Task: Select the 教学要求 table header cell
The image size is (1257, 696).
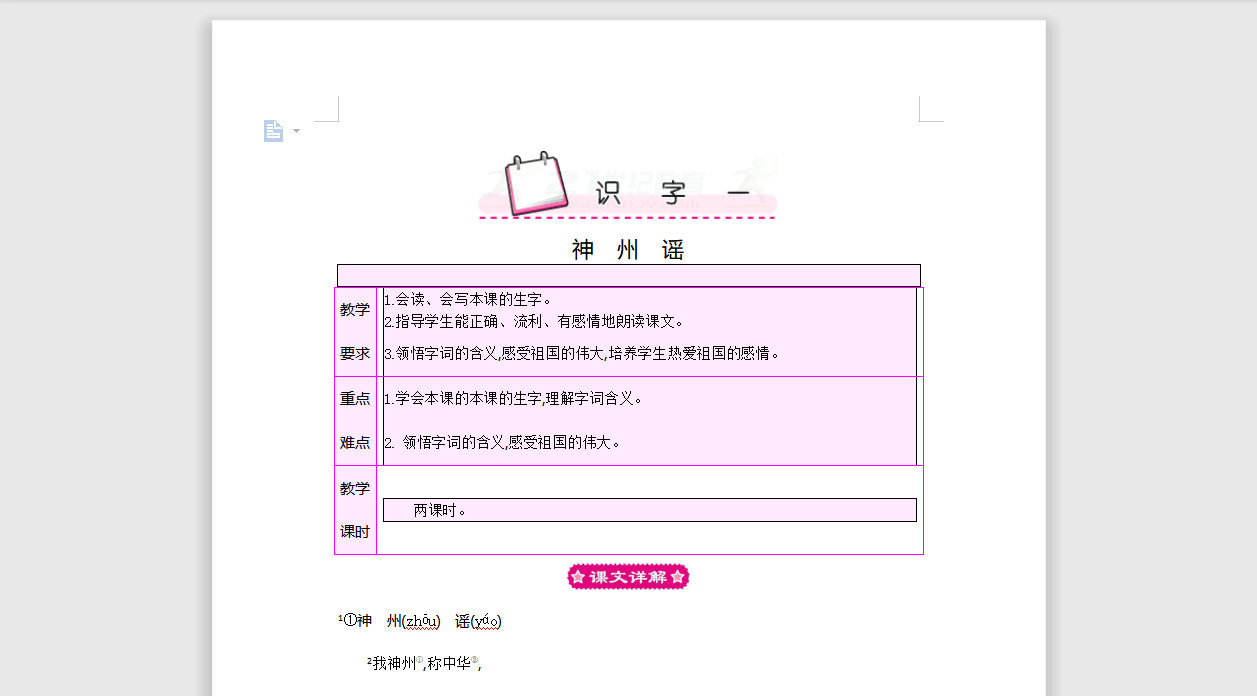Action: coord(355,330)
